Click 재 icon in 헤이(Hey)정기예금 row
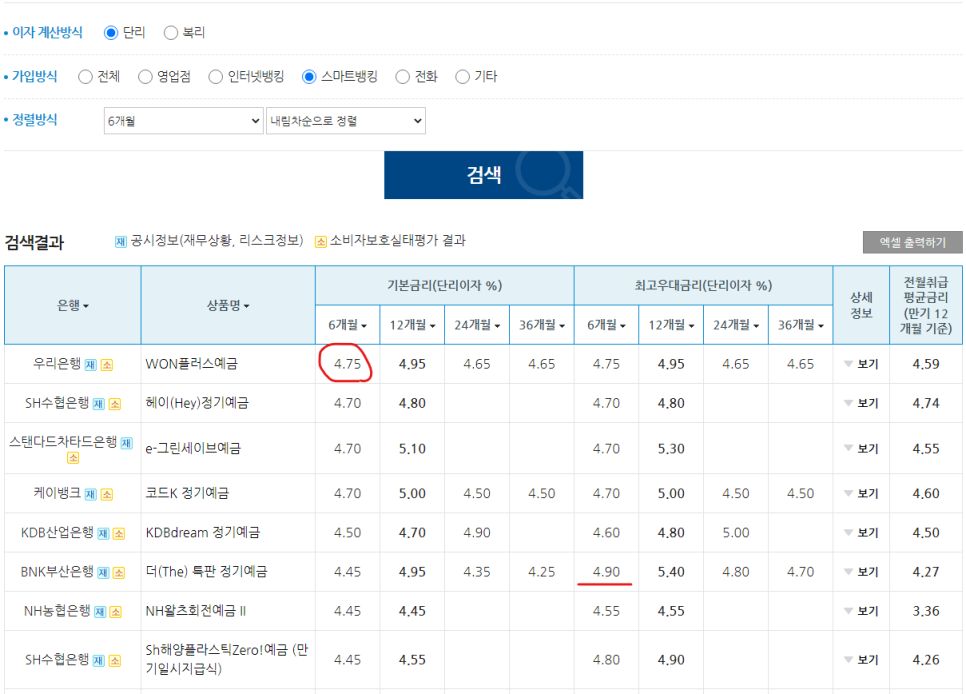The image size is (966, 694). (99, 404)
